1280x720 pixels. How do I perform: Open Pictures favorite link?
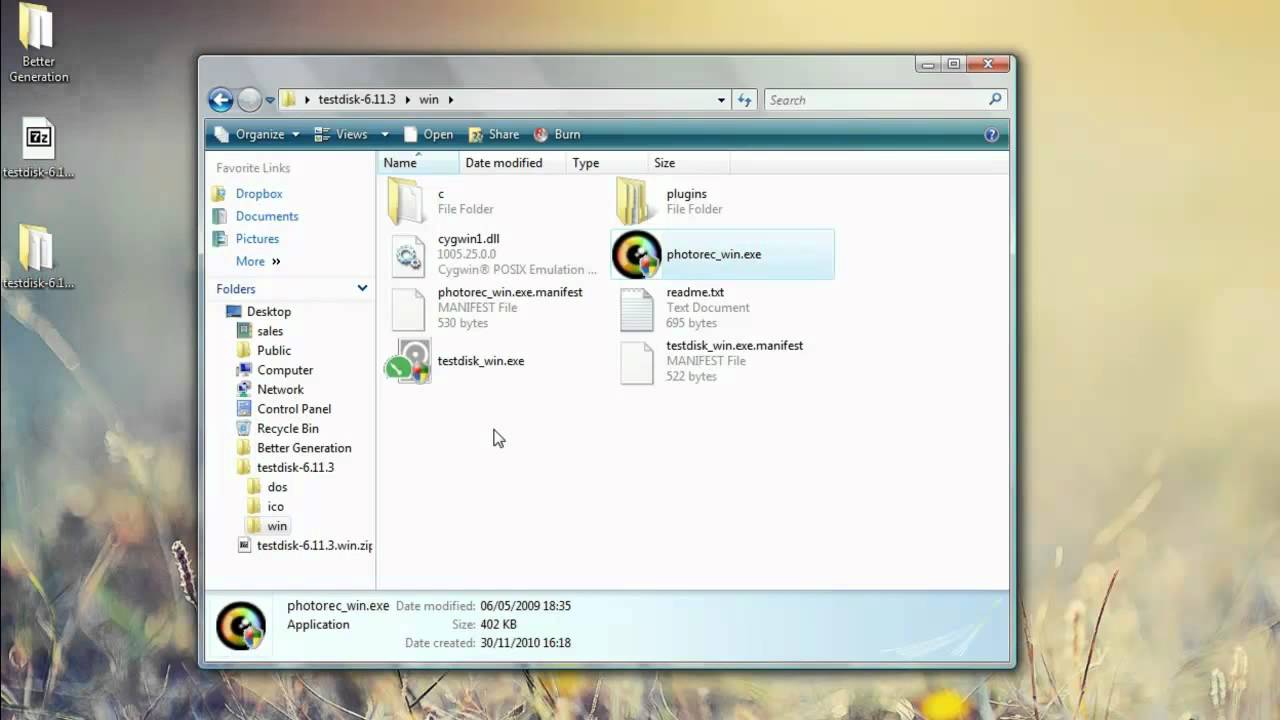pyautogui.click(x=257, y=238)
